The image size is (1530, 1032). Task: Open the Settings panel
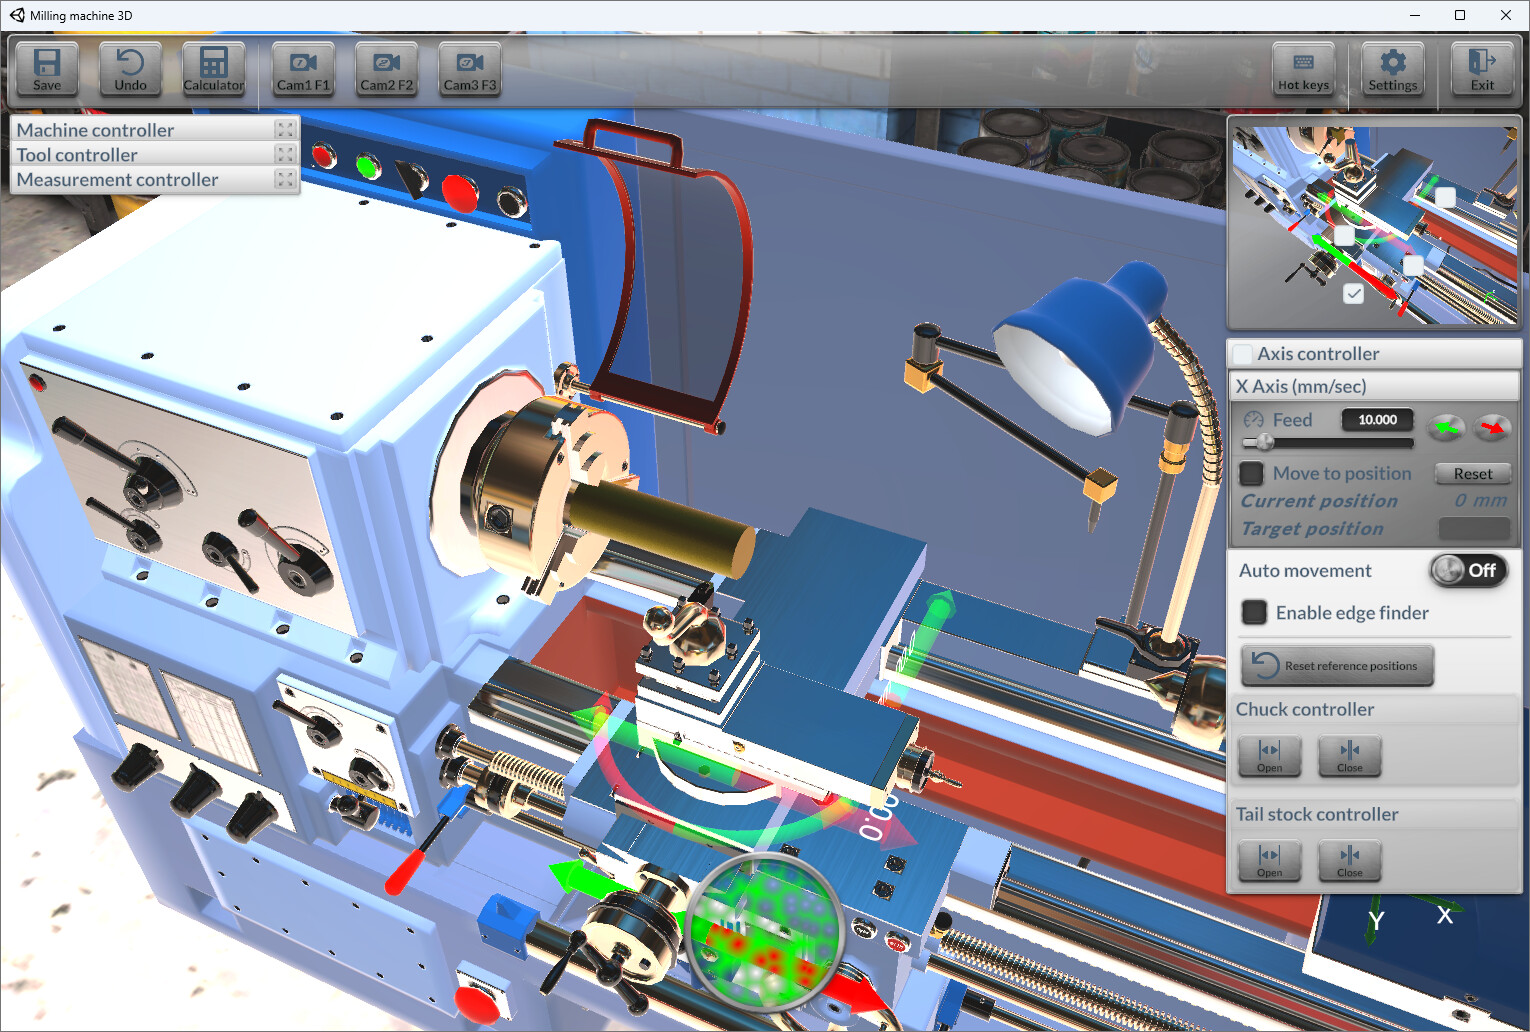(1393, 68)
